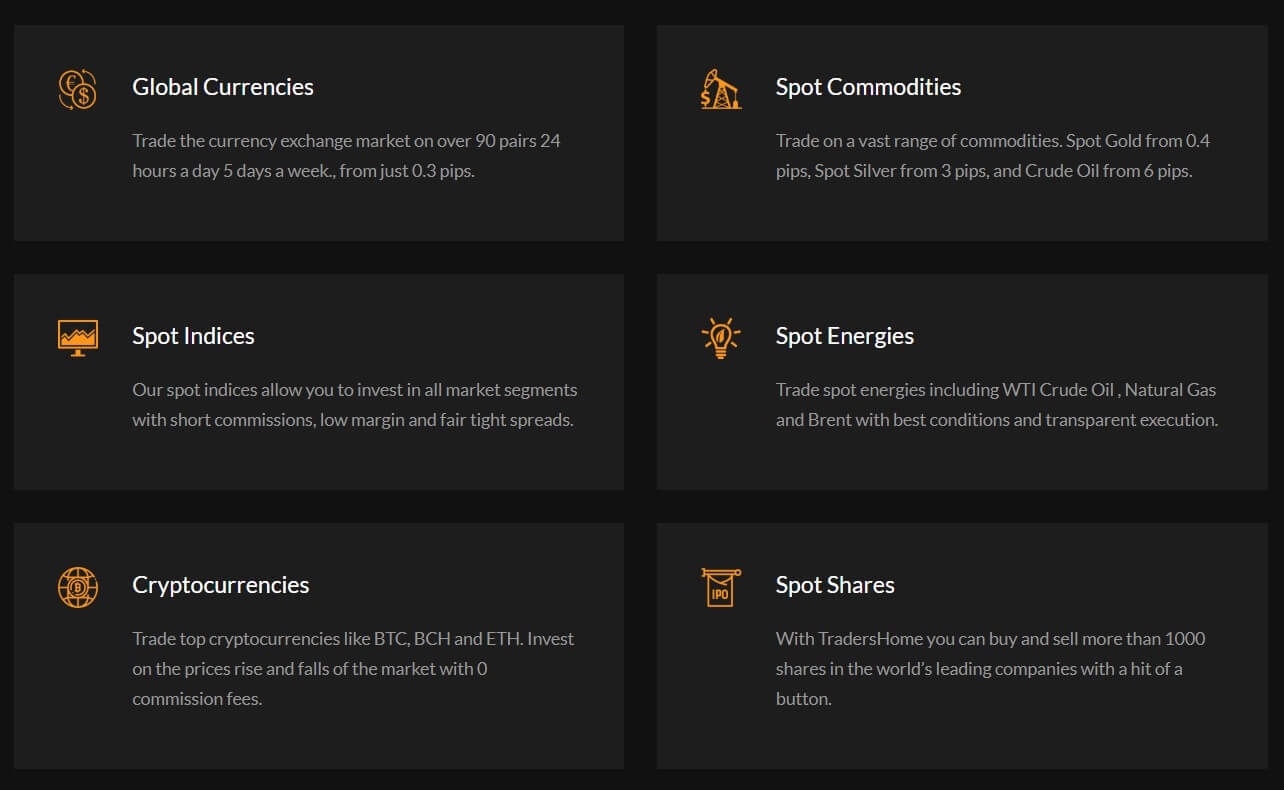Image resolution: width=1284 pixels, height=790 pixels.
Task: Click the oil pump Spot Commodities icon
Action: (x=721, y=88)
